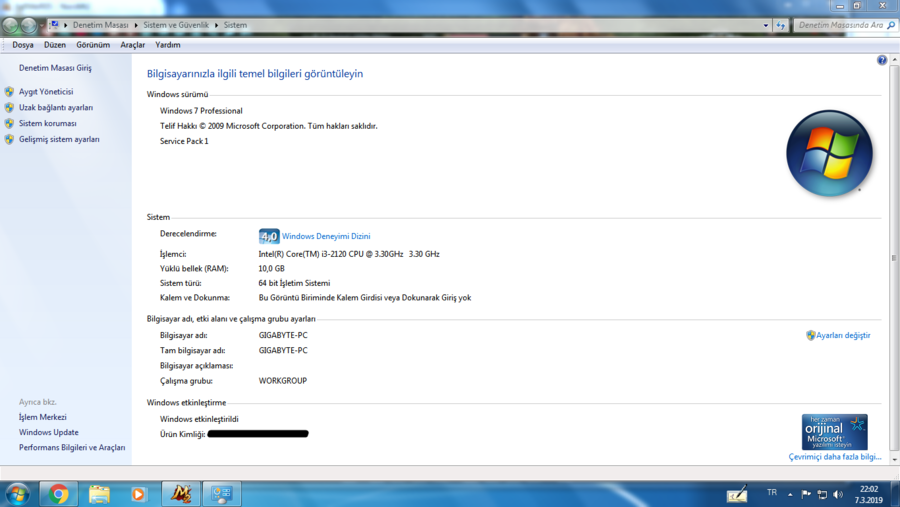Expand the arrow after Denetim Masası breadcrumb
The height and width of the screenshot is (507, 900).
(x=136, y=25)
